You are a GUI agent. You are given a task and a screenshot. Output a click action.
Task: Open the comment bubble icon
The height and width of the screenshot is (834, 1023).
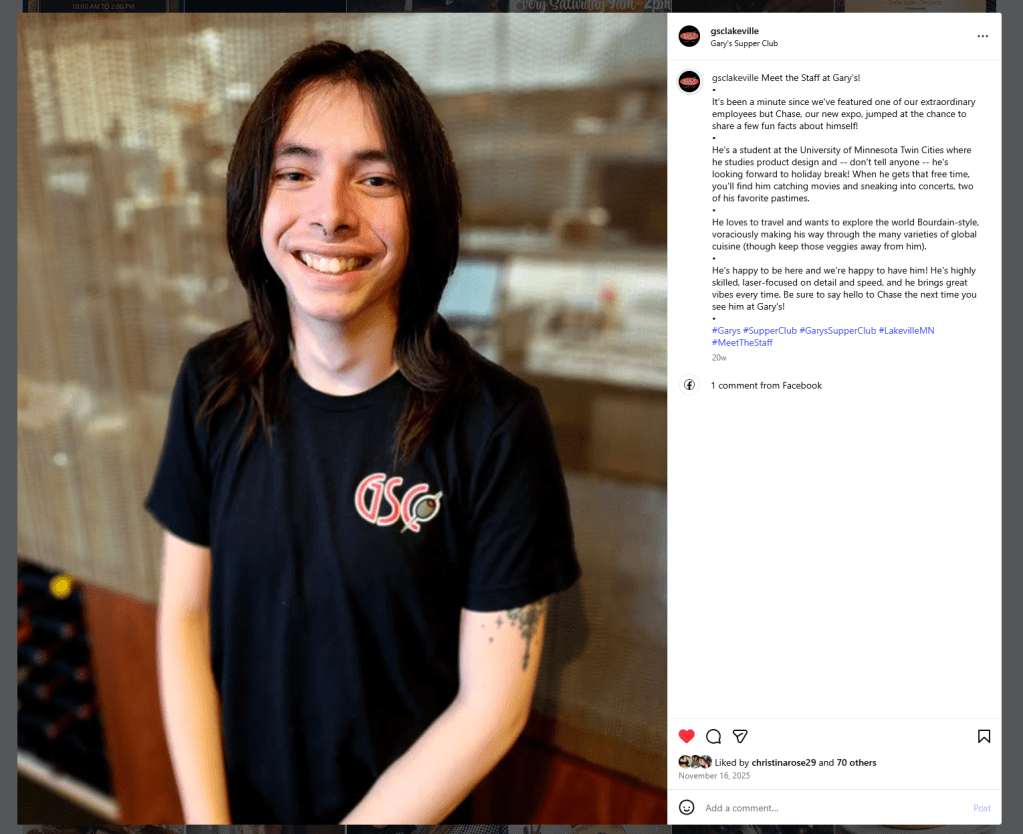click(713, 736)
